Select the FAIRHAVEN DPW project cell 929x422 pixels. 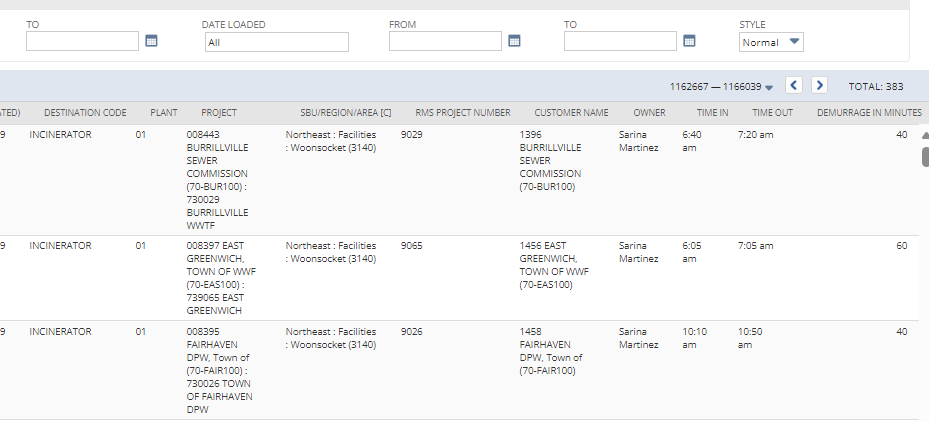(x=219, y=370)
